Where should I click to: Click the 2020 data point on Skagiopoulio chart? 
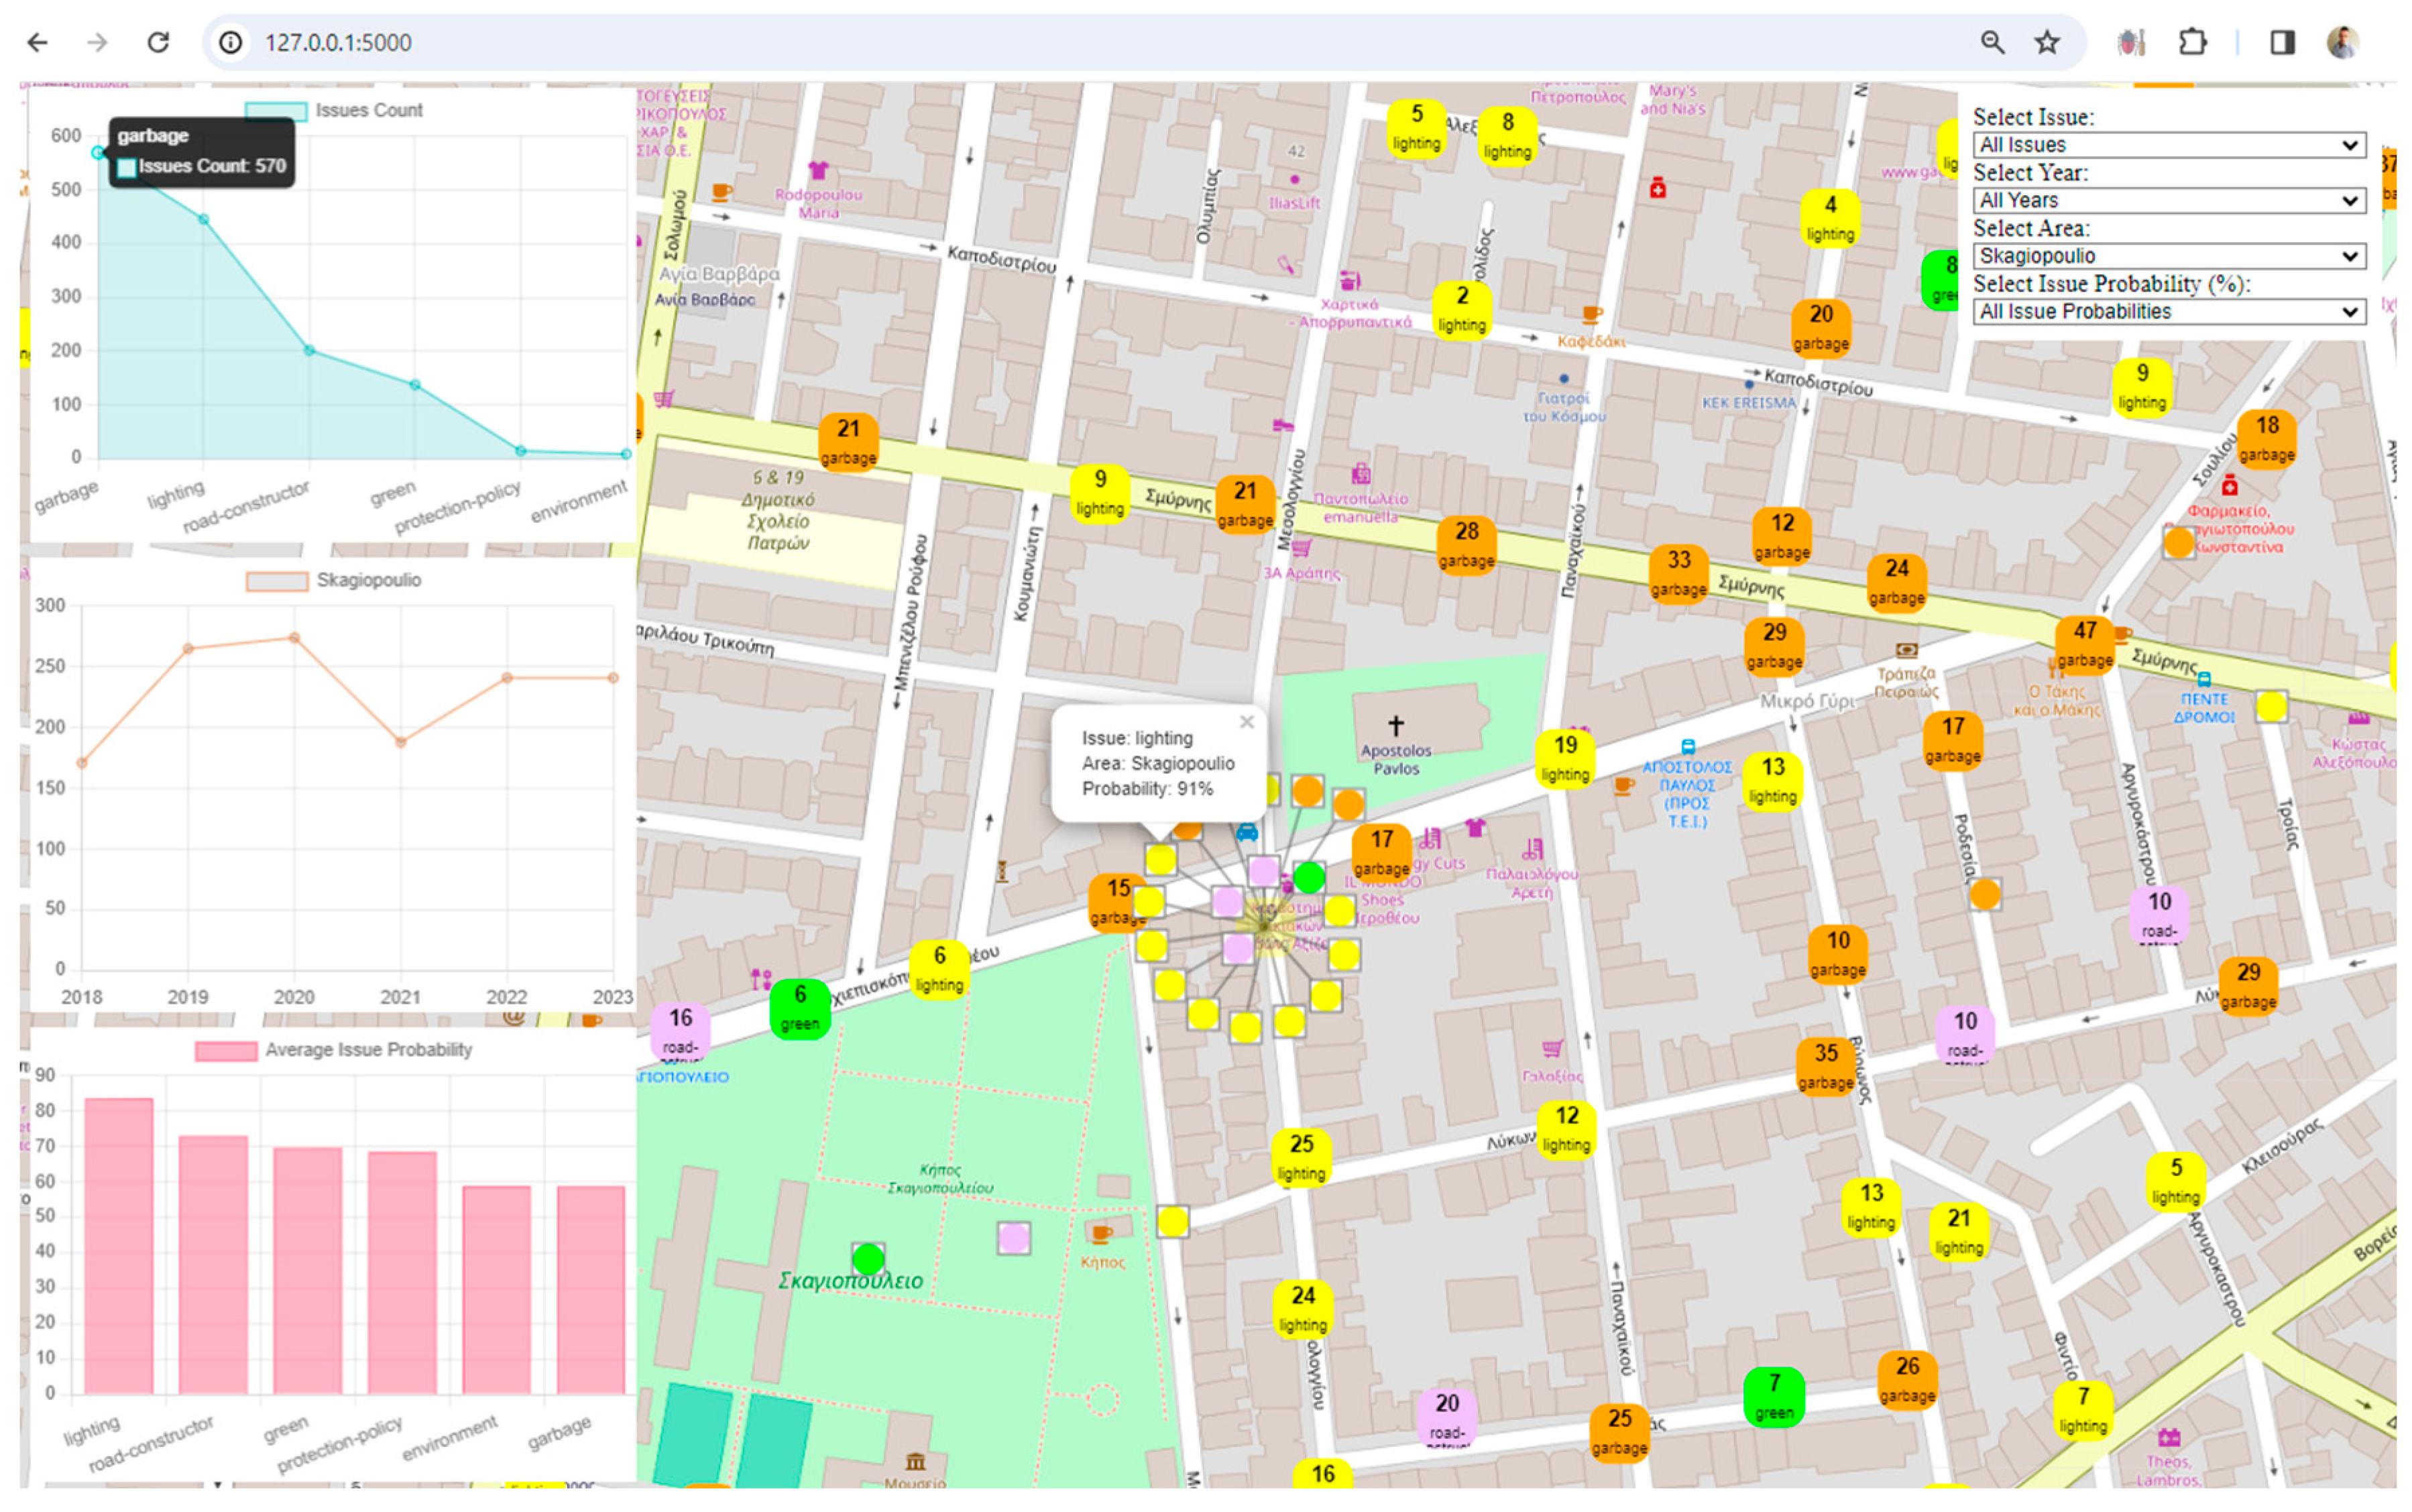294,638
